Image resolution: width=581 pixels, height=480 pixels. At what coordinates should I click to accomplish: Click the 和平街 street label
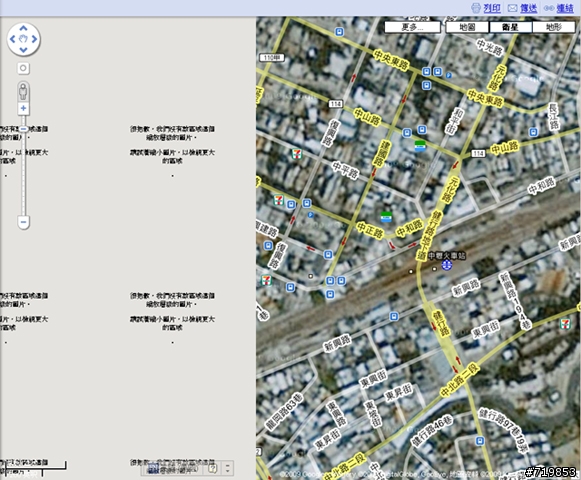tap(455, 122)
